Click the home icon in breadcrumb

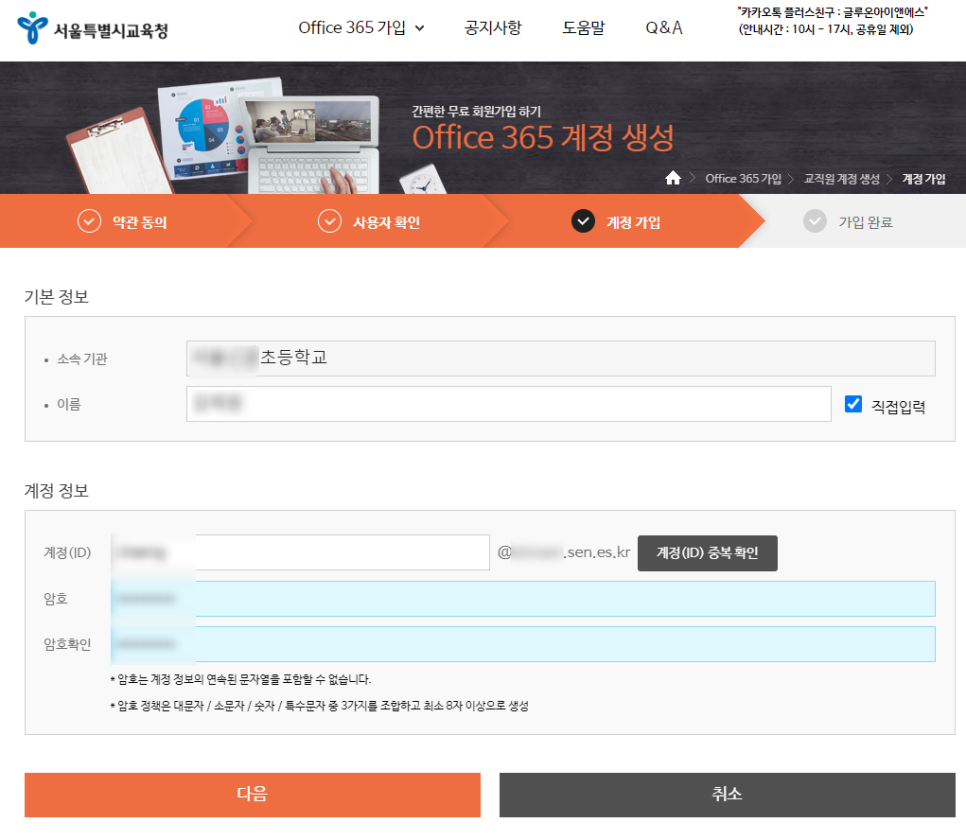click(x=673, y=178)
